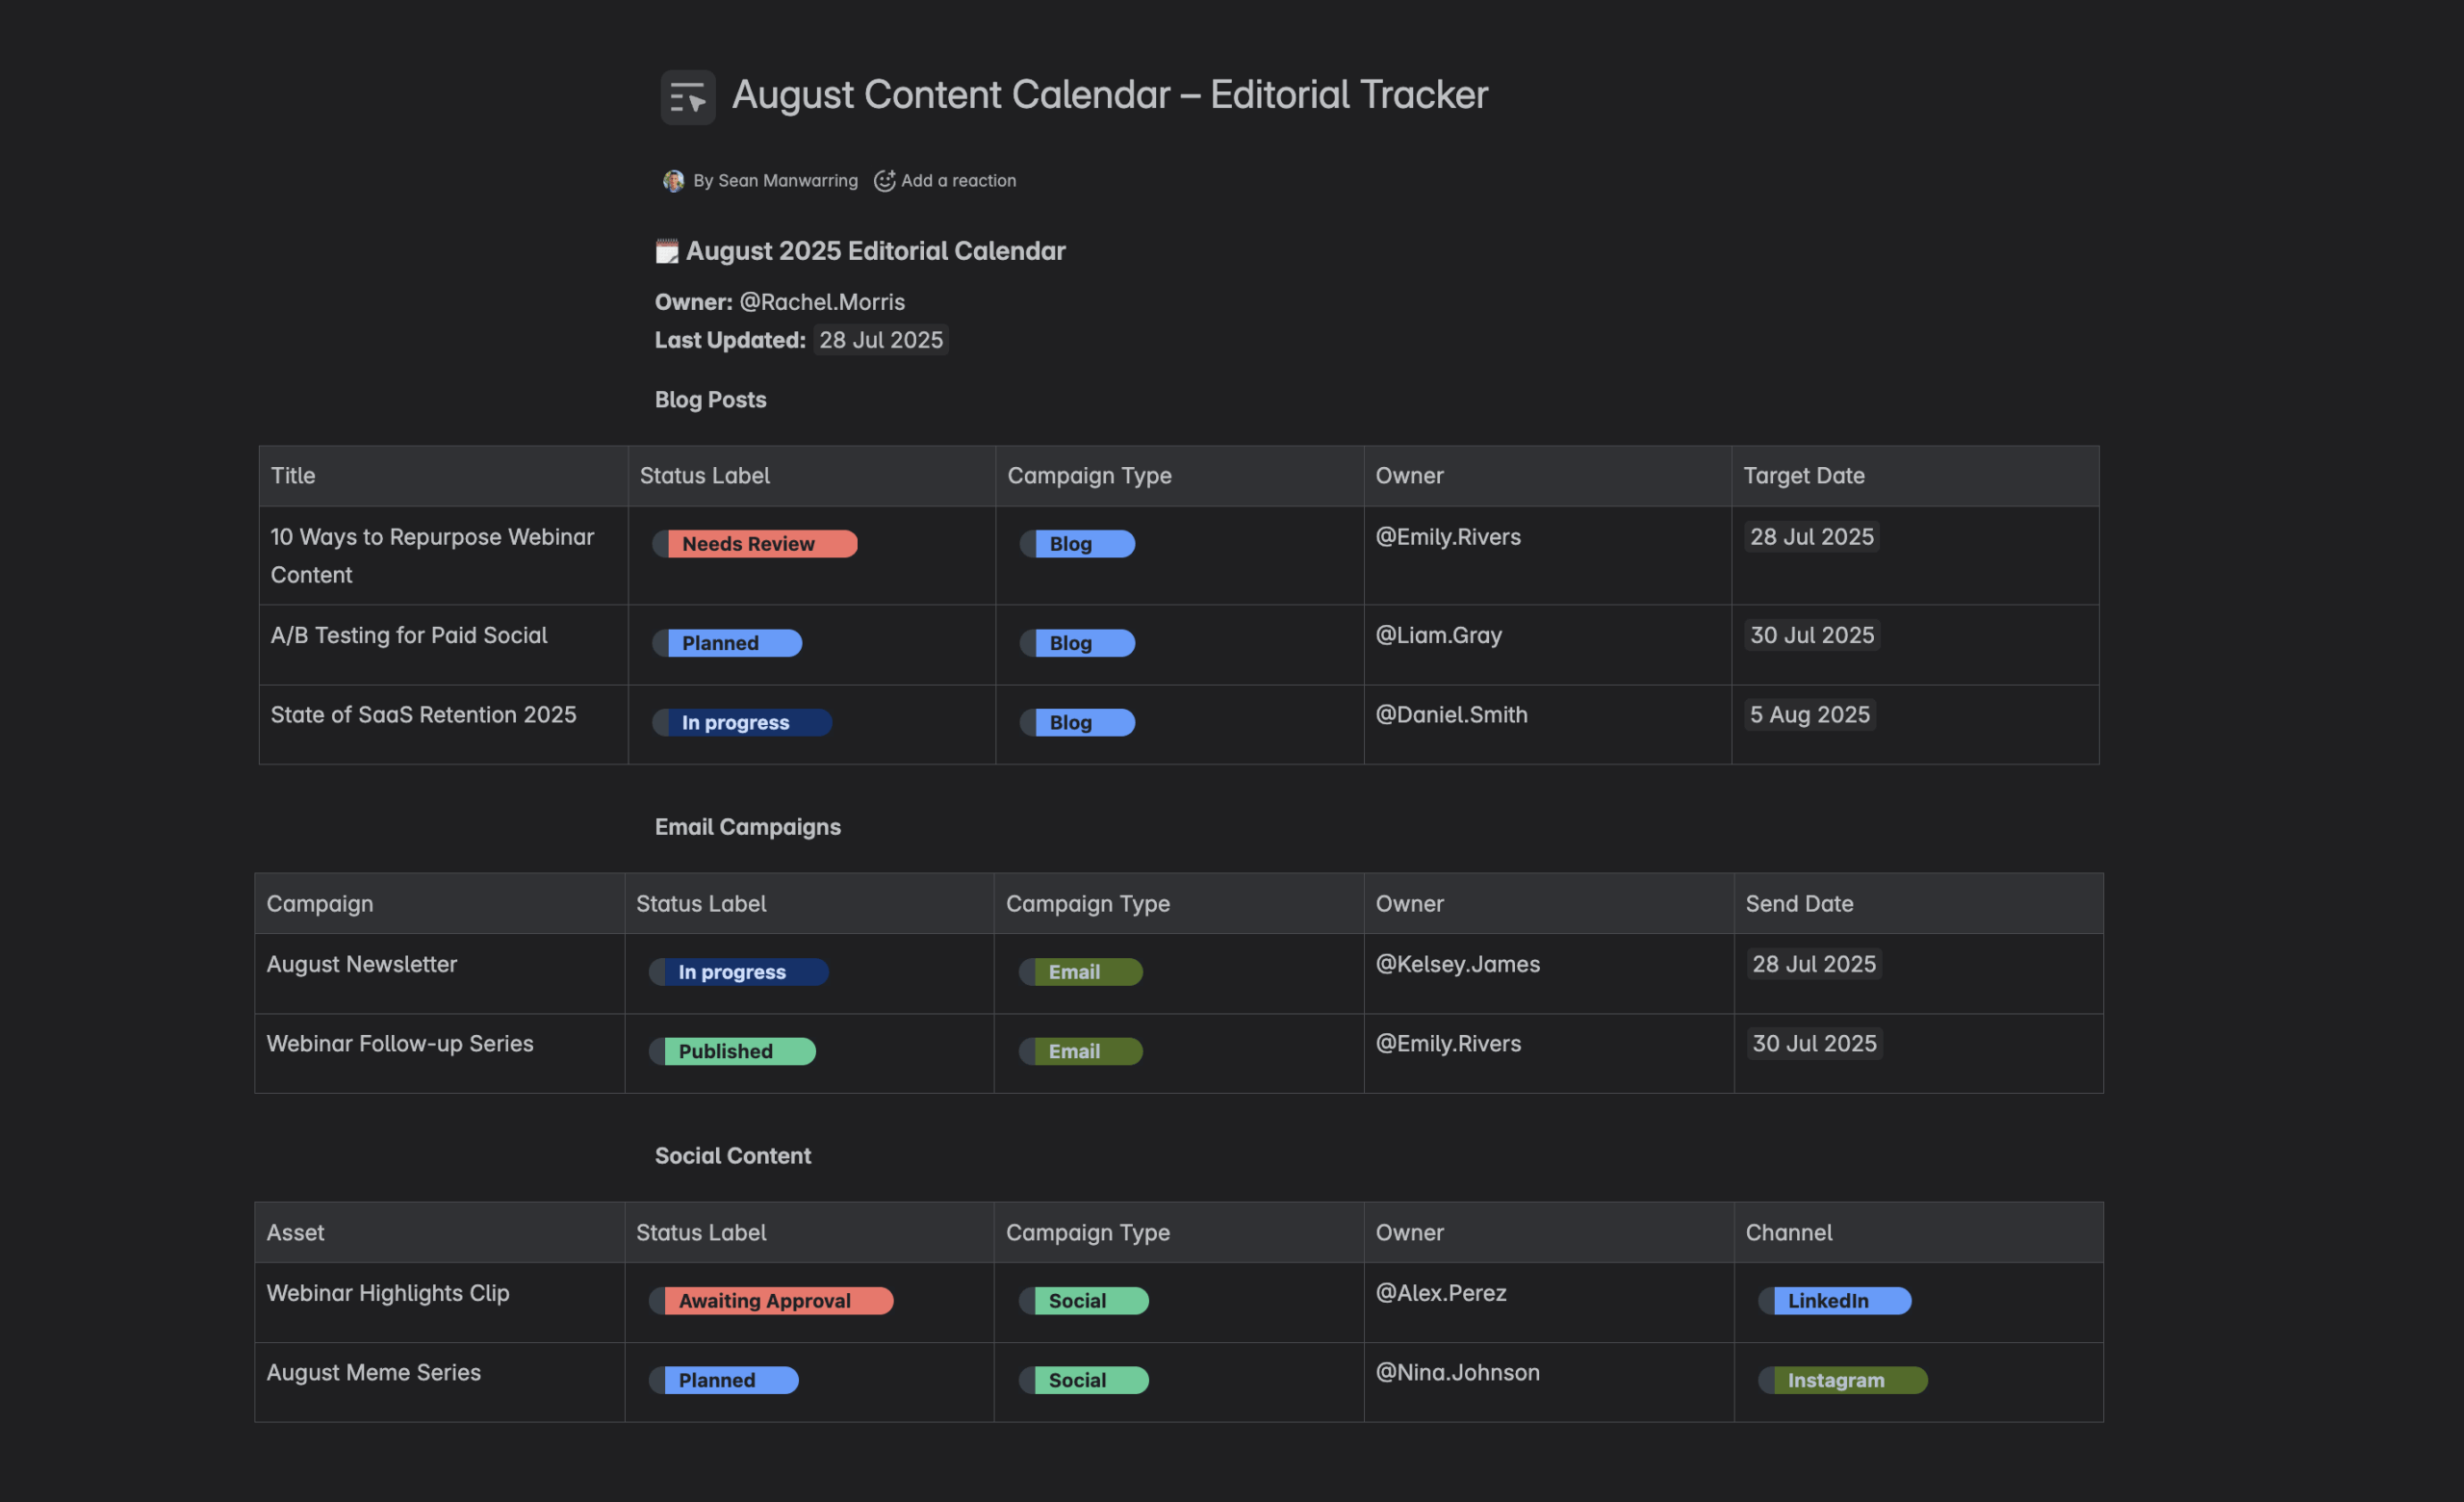Viewport: 2464px width, 1502px height.
Task: Click the State of SaaS Retention 2025 cell
Action: [x=423, y=715]
